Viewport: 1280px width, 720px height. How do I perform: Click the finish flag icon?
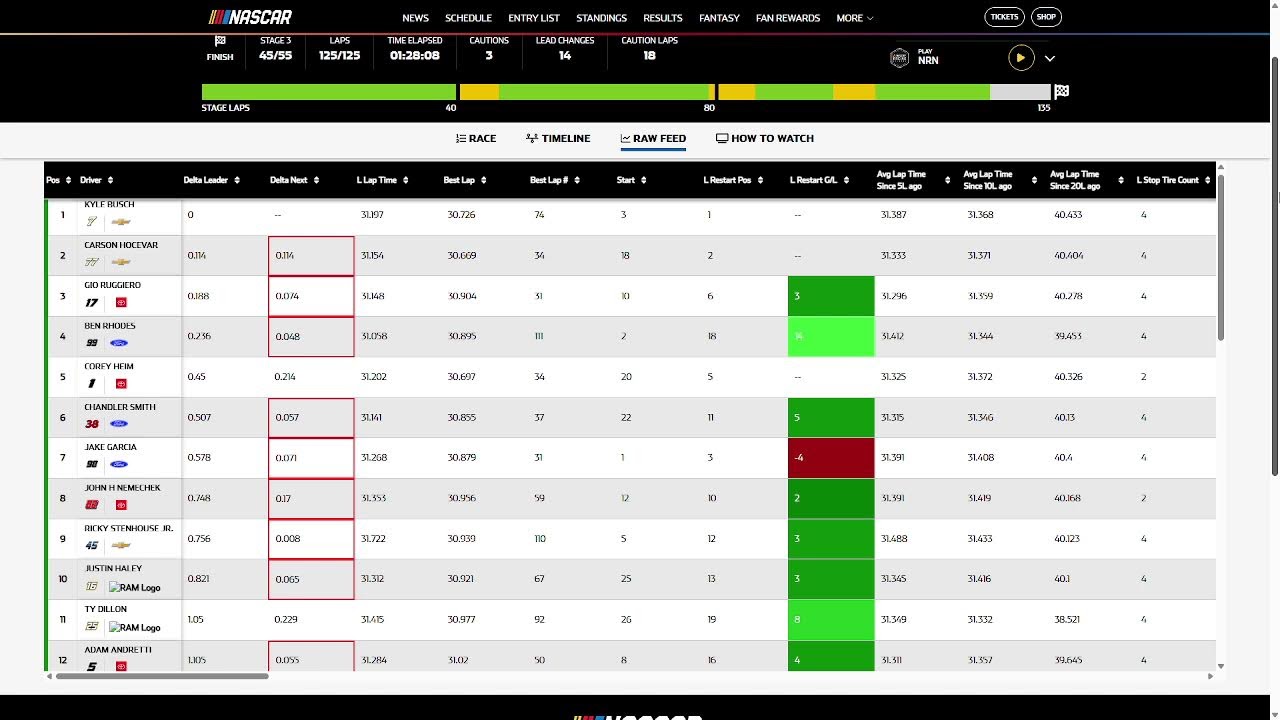[220, 41]
